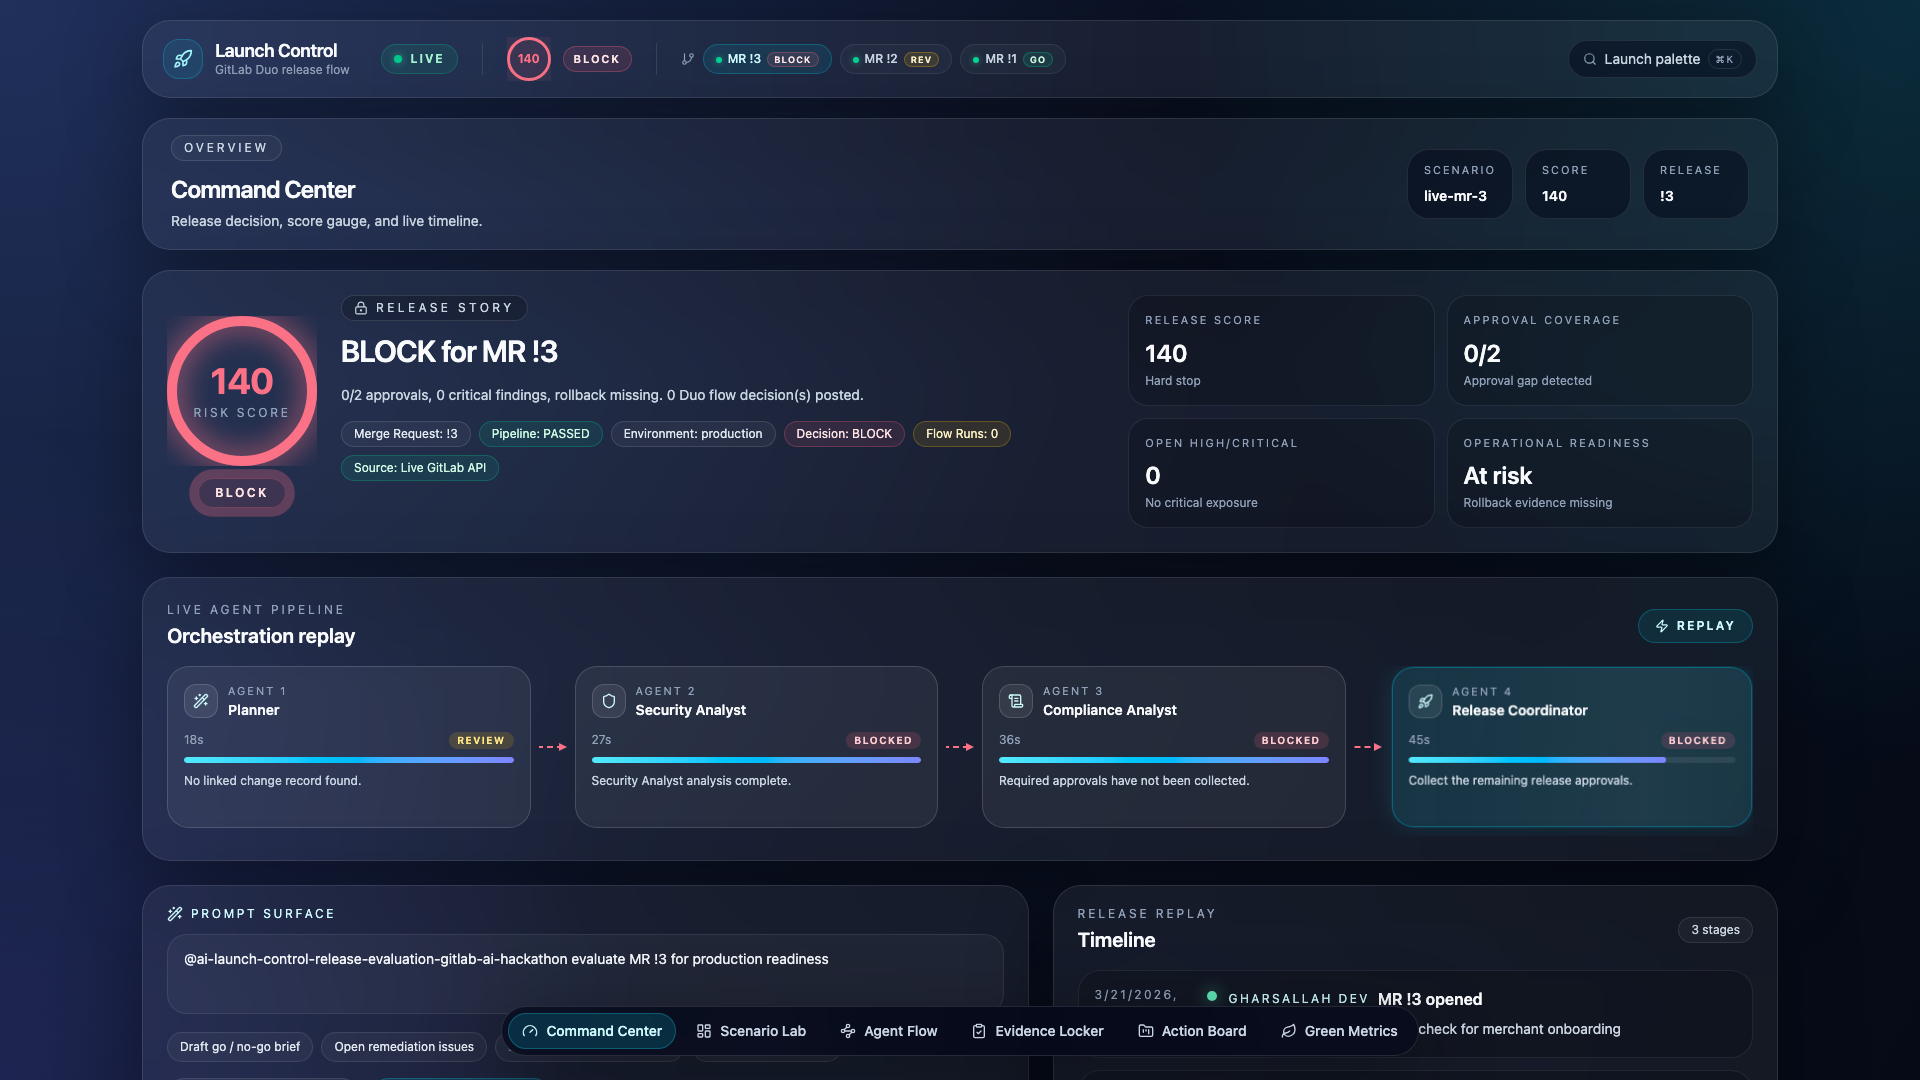This screenshot has height=1080, width=1920.
Task: Click the Security Analyst shield icon
Action: (x=608, y=701)
